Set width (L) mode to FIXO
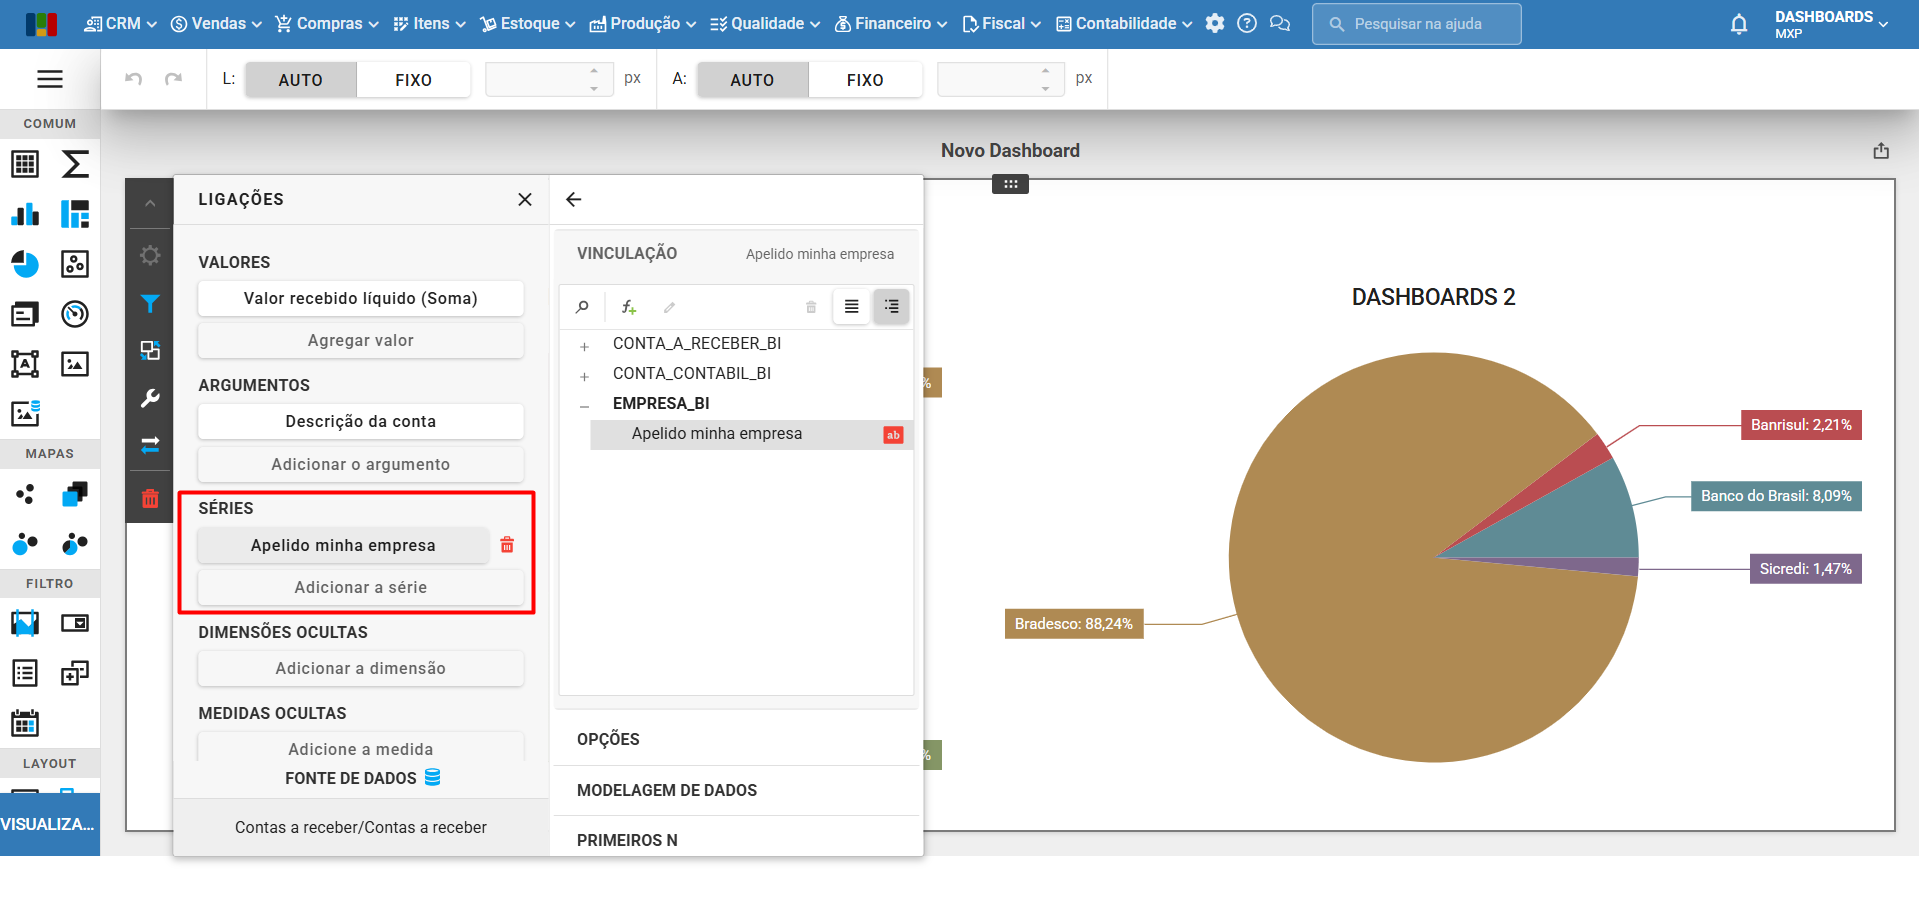This screenshot has height=898, width=1919. pos(413,80)
